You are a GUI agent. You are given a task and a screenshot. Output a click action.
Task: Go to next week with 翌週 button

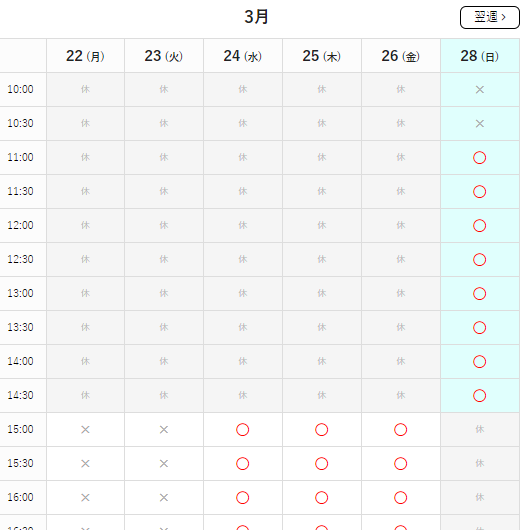[x=489, y=17]
